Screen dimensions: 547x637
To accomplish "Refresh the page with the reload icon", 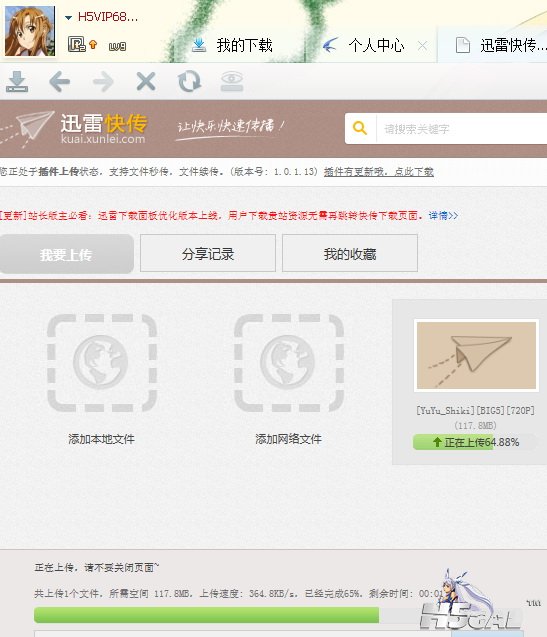I will (x=189, y=81).
